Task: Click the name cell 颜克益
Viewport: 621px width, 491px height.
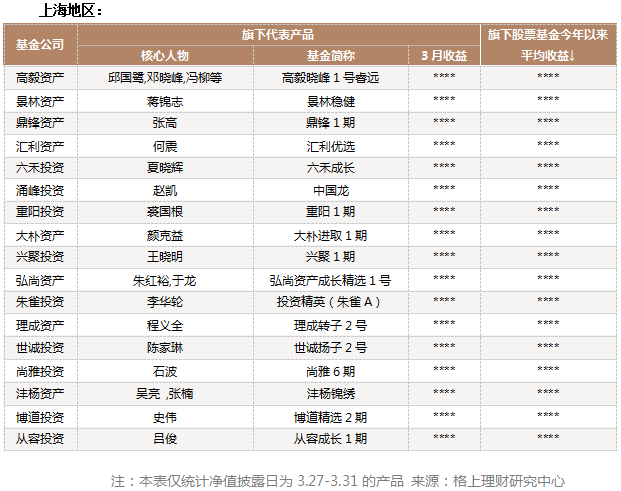Action: pos(165,236)
